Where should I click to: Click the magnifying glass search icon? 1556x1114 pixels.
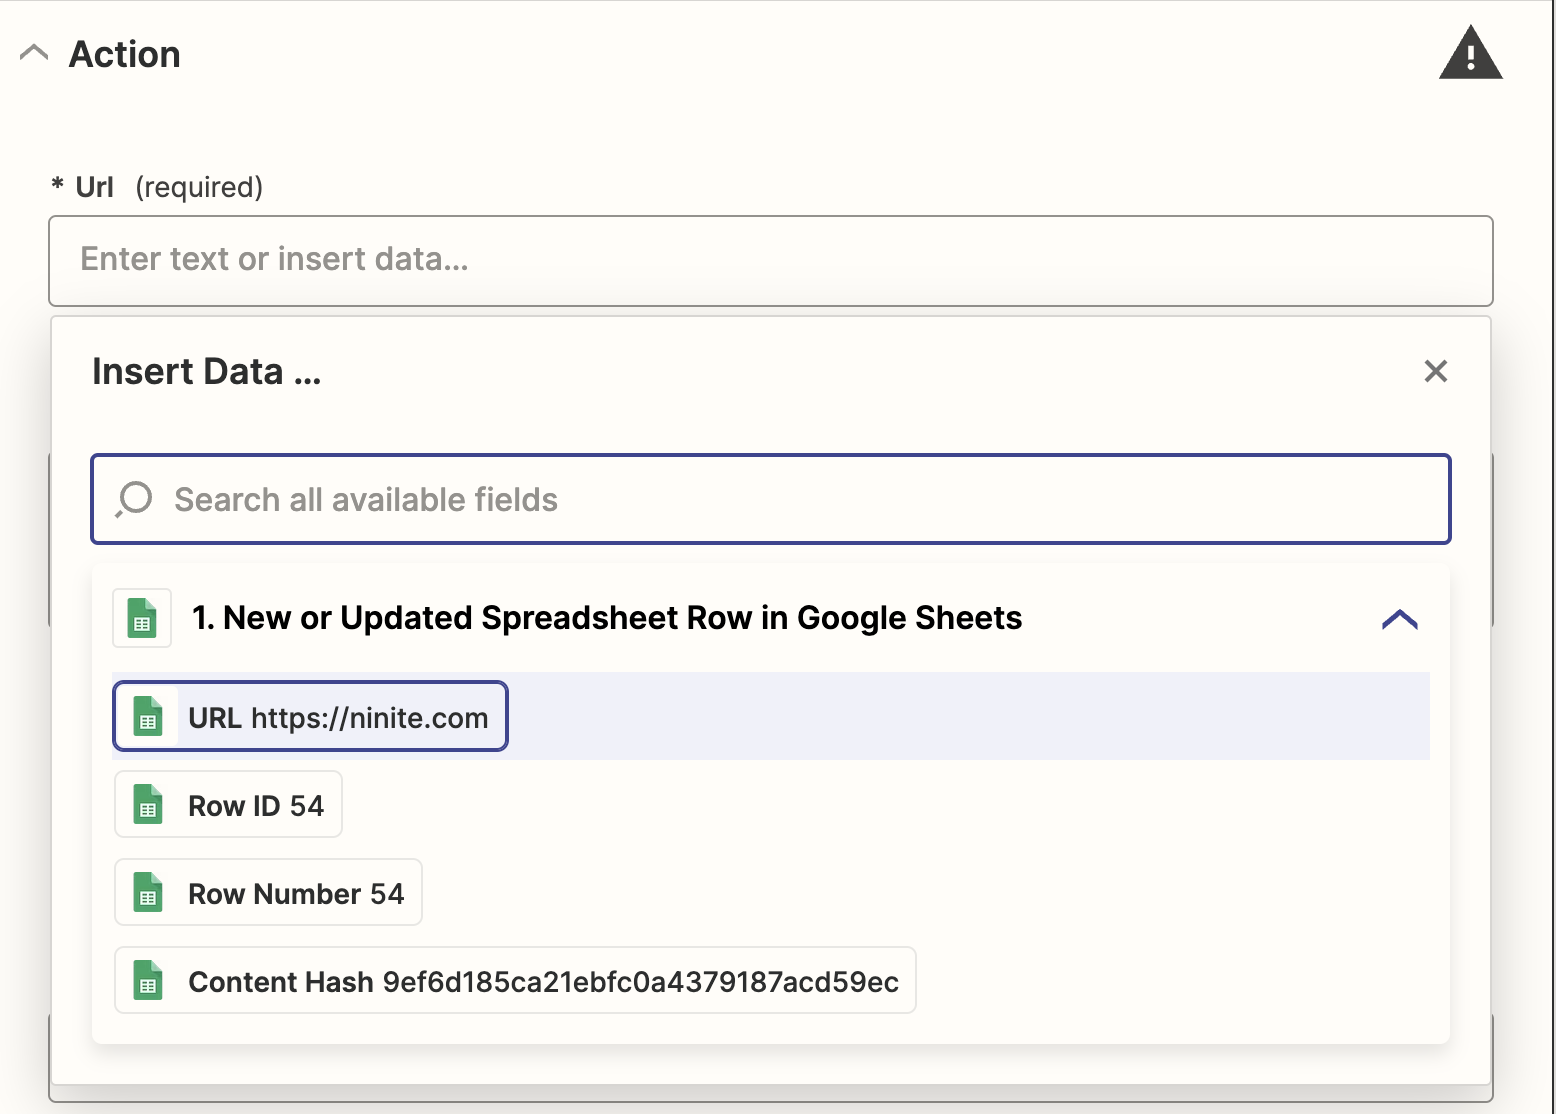134,499
